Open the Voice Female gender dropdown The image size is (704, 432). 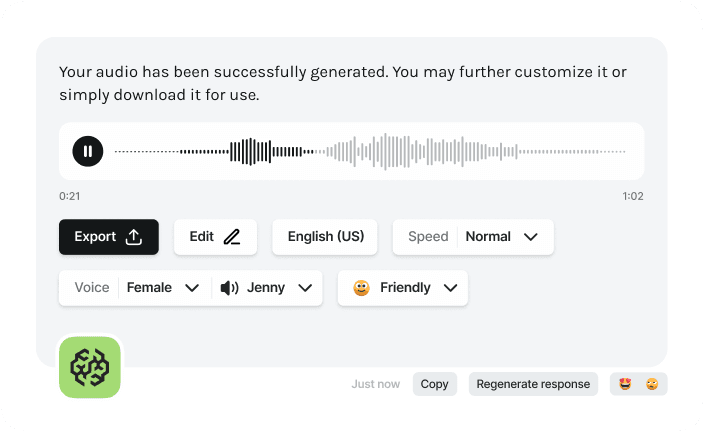click(x=192, y=288)
